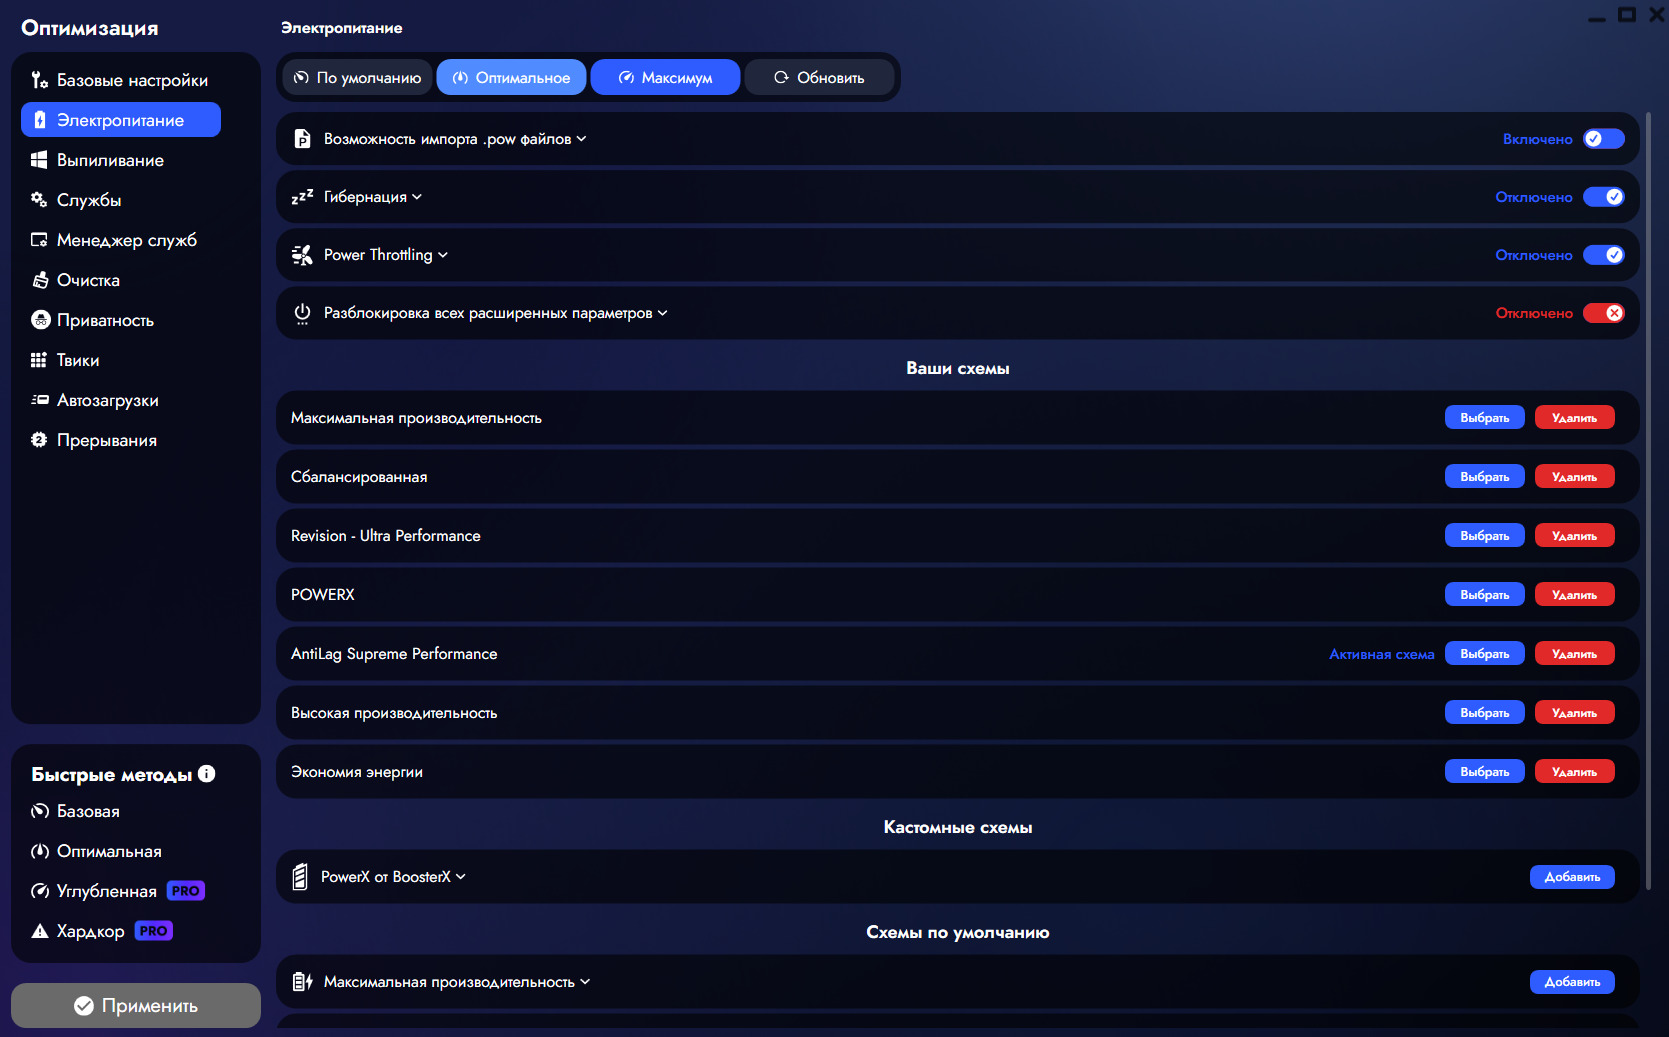
Task: Click the Очистка cleanup icon
Action: [39, 280]
